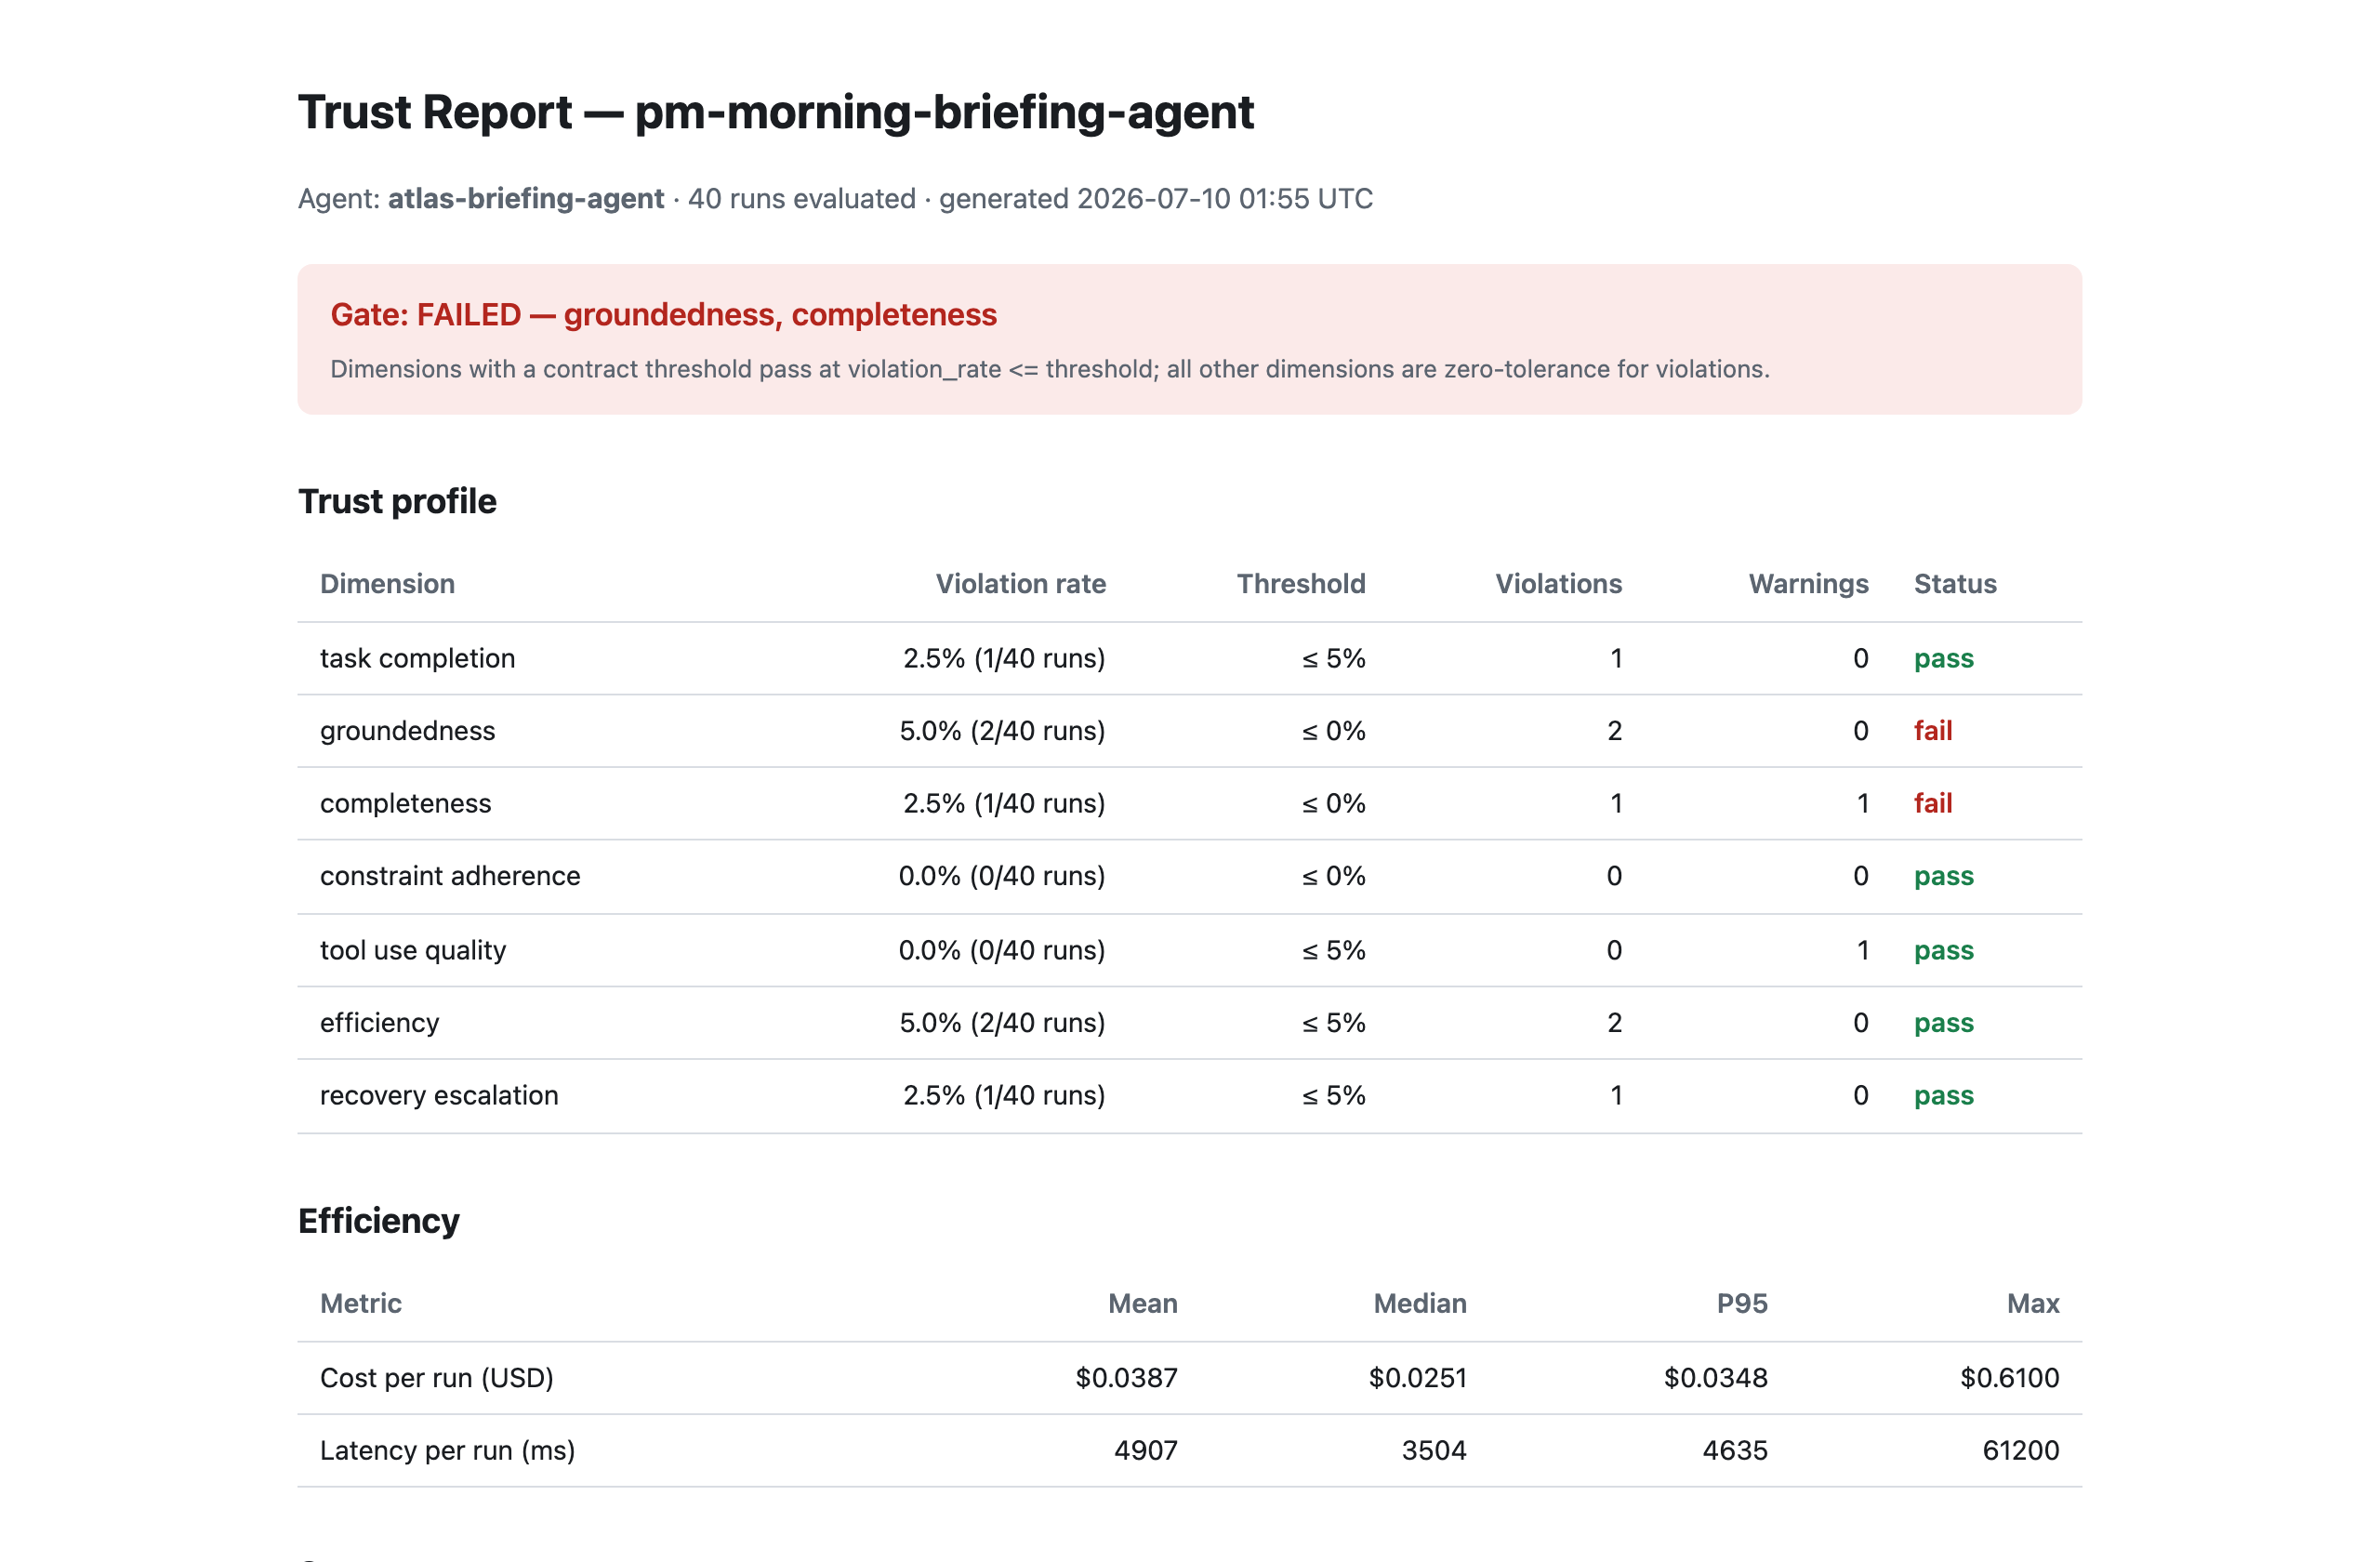Viewport: 2380px width, 1562px height.
Task: Click the max cost value '$0.6100'
Action: point(2009,1377)
